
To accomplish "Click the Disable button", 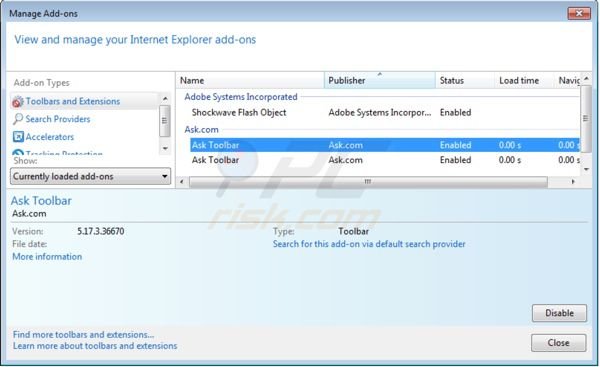I will (x=559, y=313).
